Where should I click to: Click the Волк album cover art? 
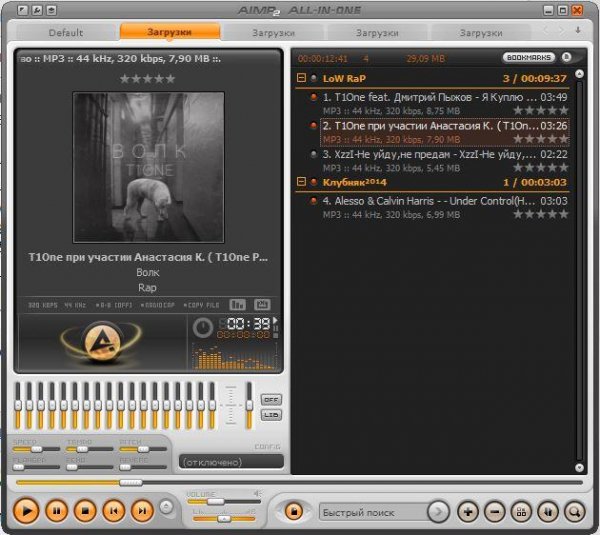[x=148, y=167]
